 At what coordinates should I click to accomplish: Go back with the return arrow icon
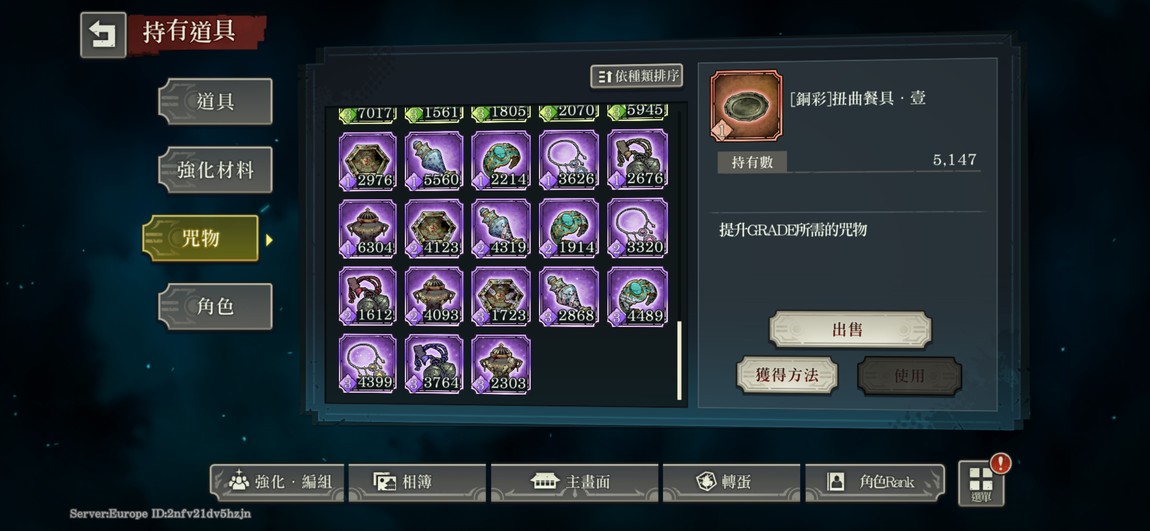103,34
